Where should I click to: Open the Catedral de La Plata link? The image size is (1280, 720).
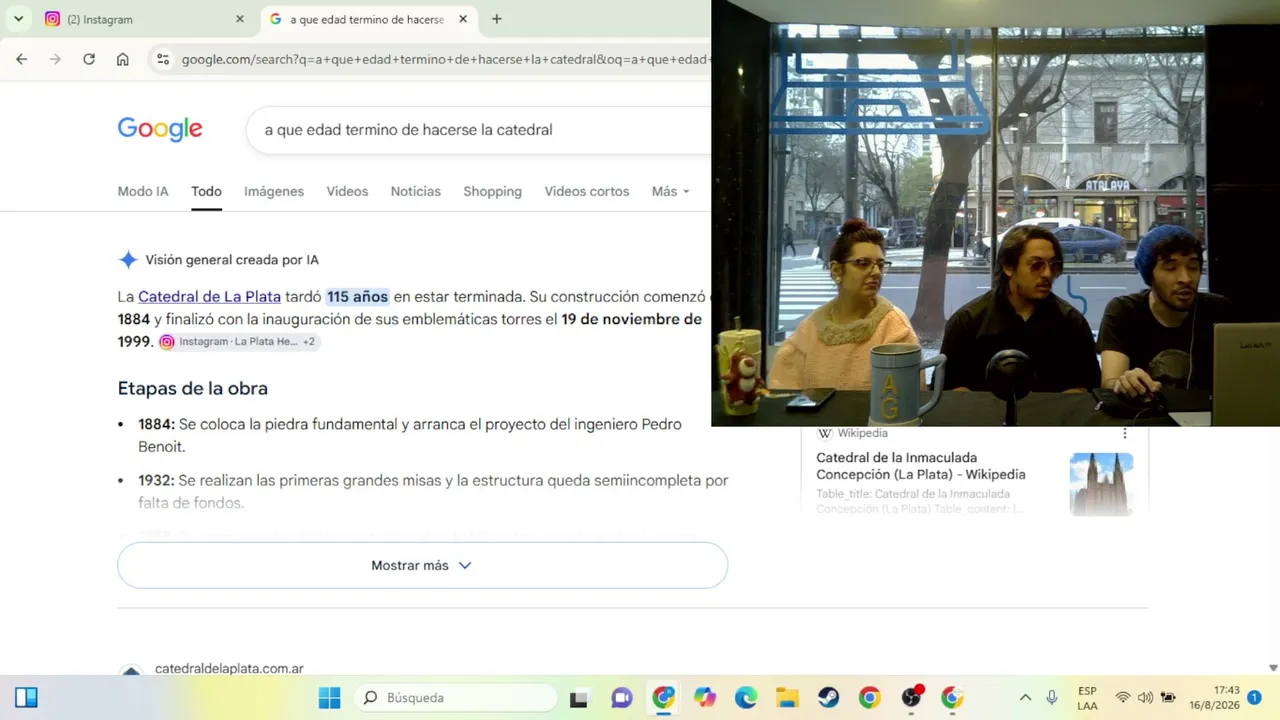[x=209, y=297]
